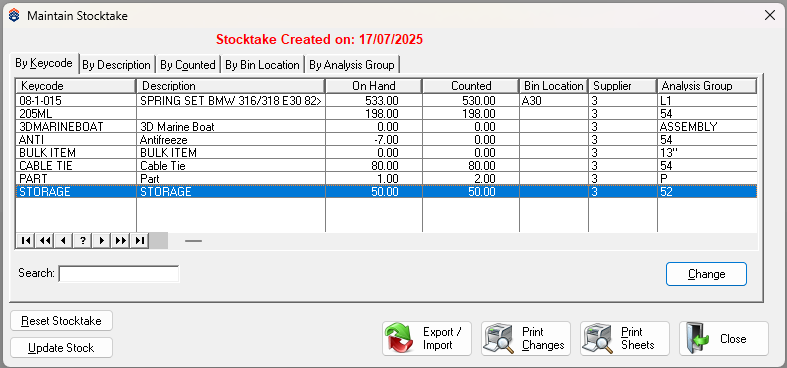787x368 pixels.
Task: Click the Analysis Group column header
Action: 707,86
